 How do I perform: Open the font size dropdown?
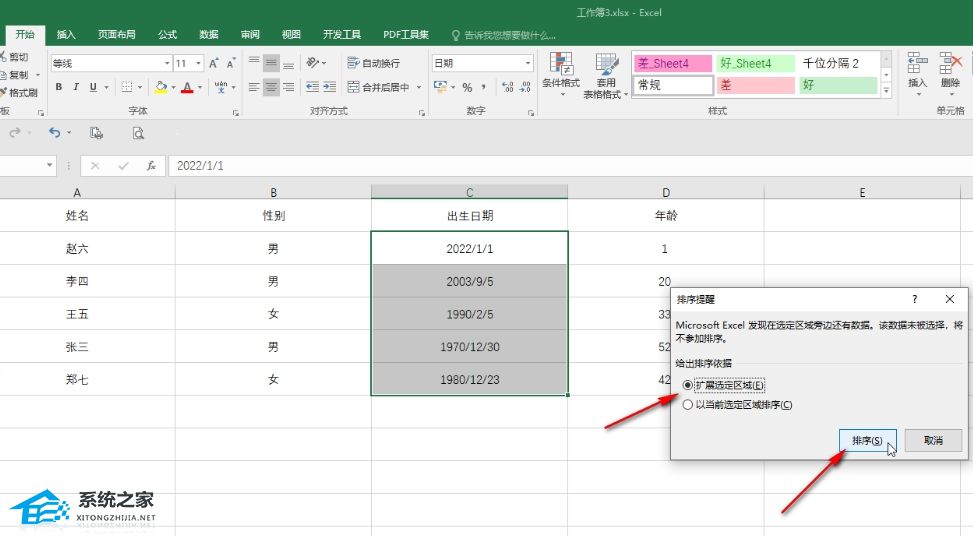tap(198, 63)
